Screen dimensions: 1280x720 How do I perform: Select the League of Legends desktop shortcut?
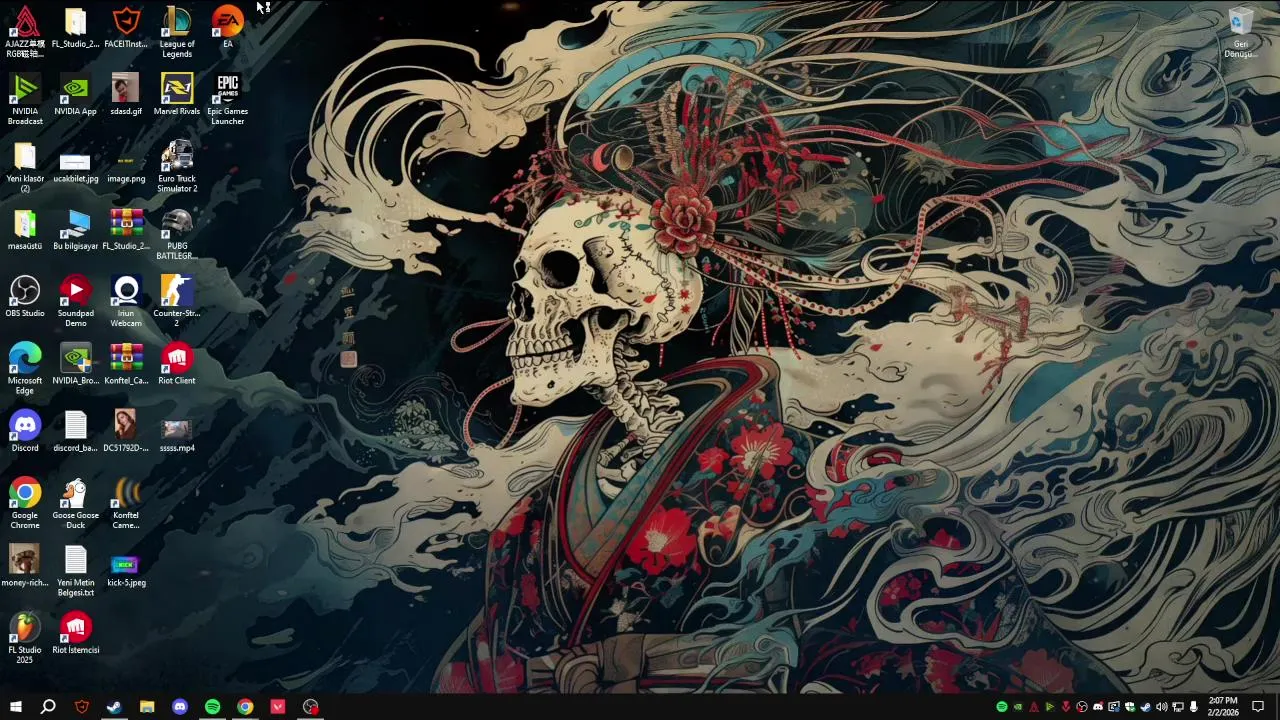[177, 31]
